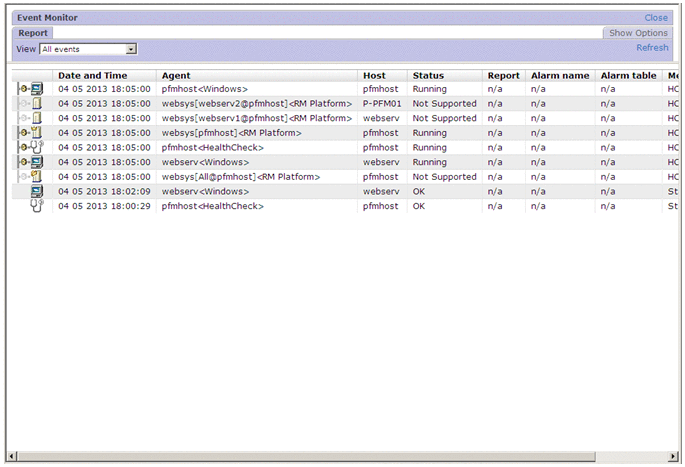Click the 18:02:09 webserv<Windows> computer icon

[37, 191]
